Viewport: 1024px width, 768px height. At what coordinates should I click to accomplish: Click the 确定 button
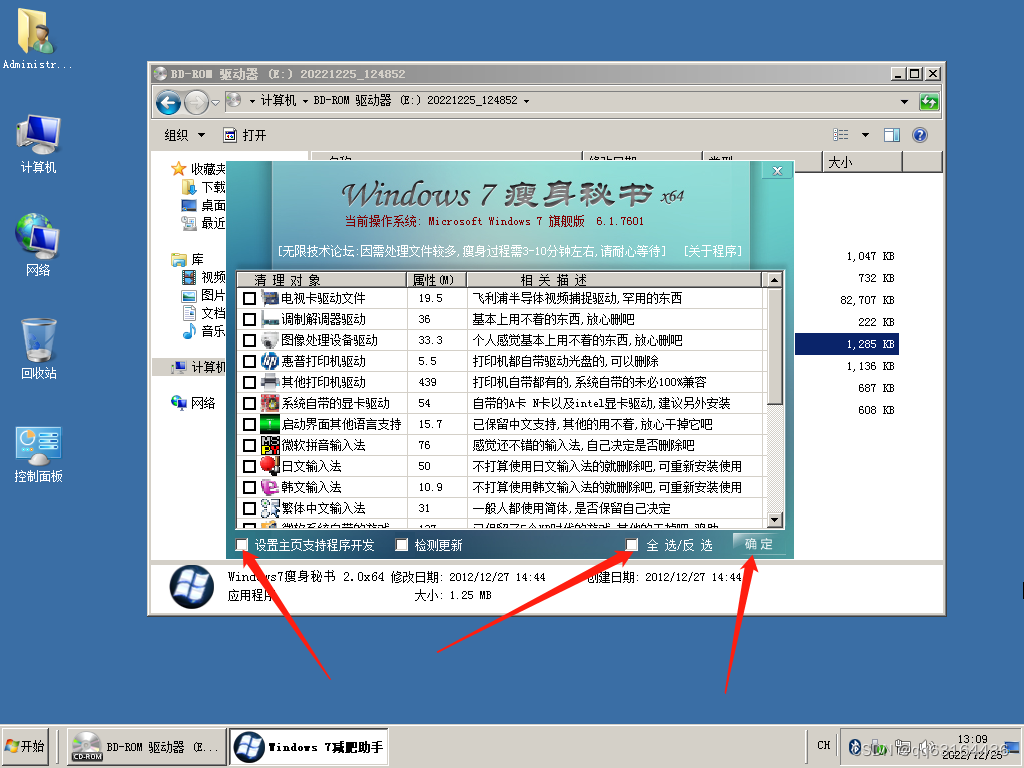[x=758, y=544]
